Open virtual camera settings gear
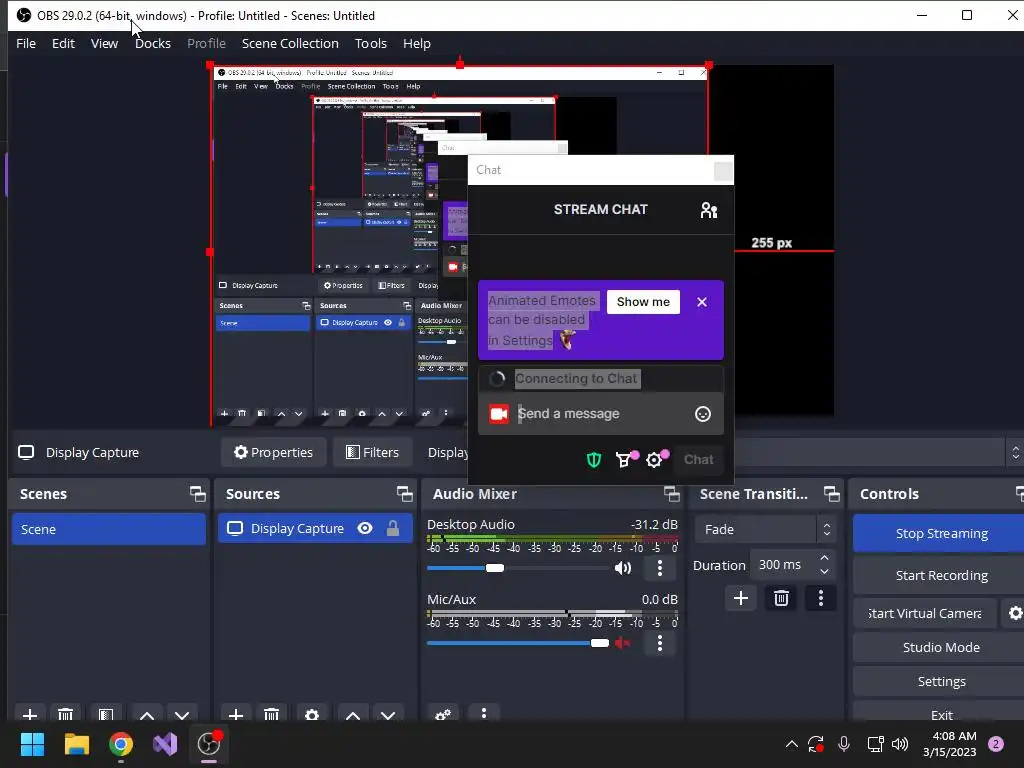This screenshot has height=768, width=1024. tap(1014, 613)
